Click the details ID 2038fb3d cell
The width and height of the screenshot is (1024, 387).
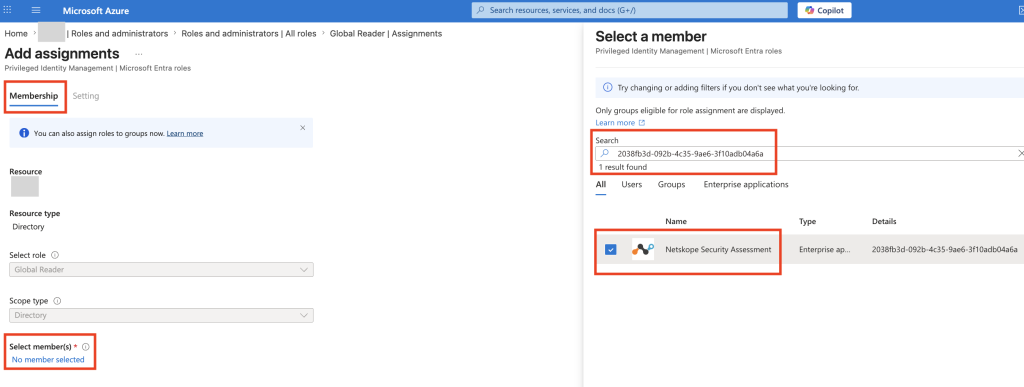pos(944,249)
